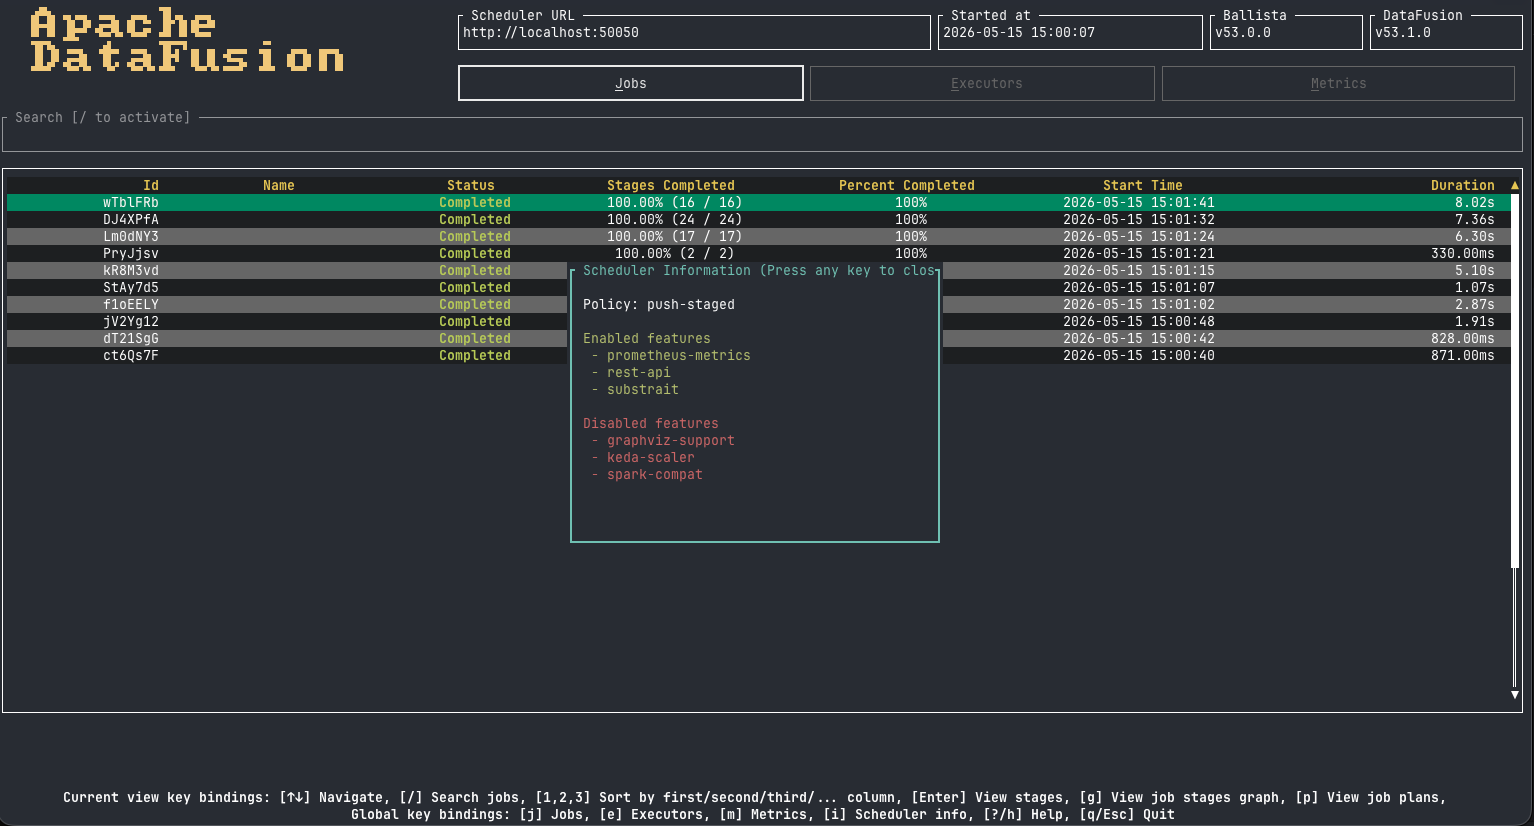The image size is (1534, 826).
Task: Click the 7.36s duration value
Action: [1475, 219]
